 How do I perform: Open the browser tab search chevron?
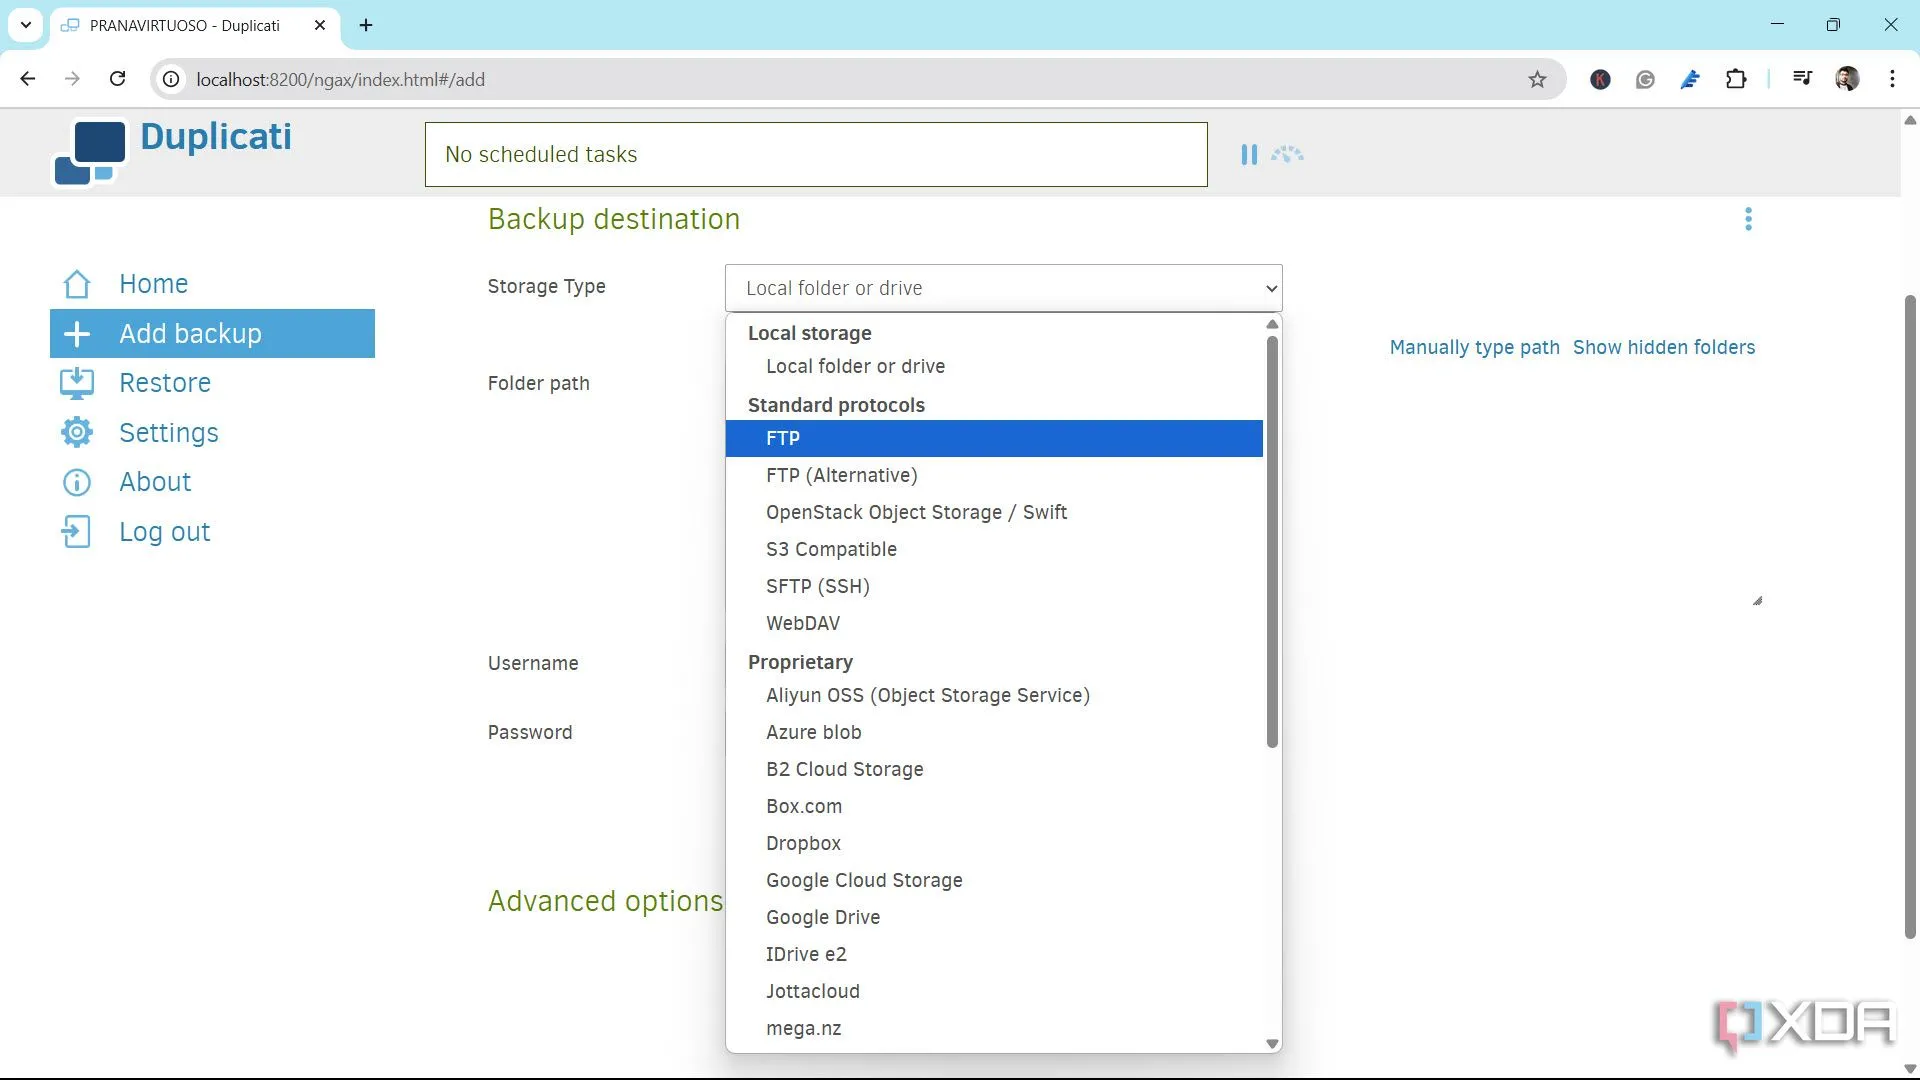click(26, 25)
